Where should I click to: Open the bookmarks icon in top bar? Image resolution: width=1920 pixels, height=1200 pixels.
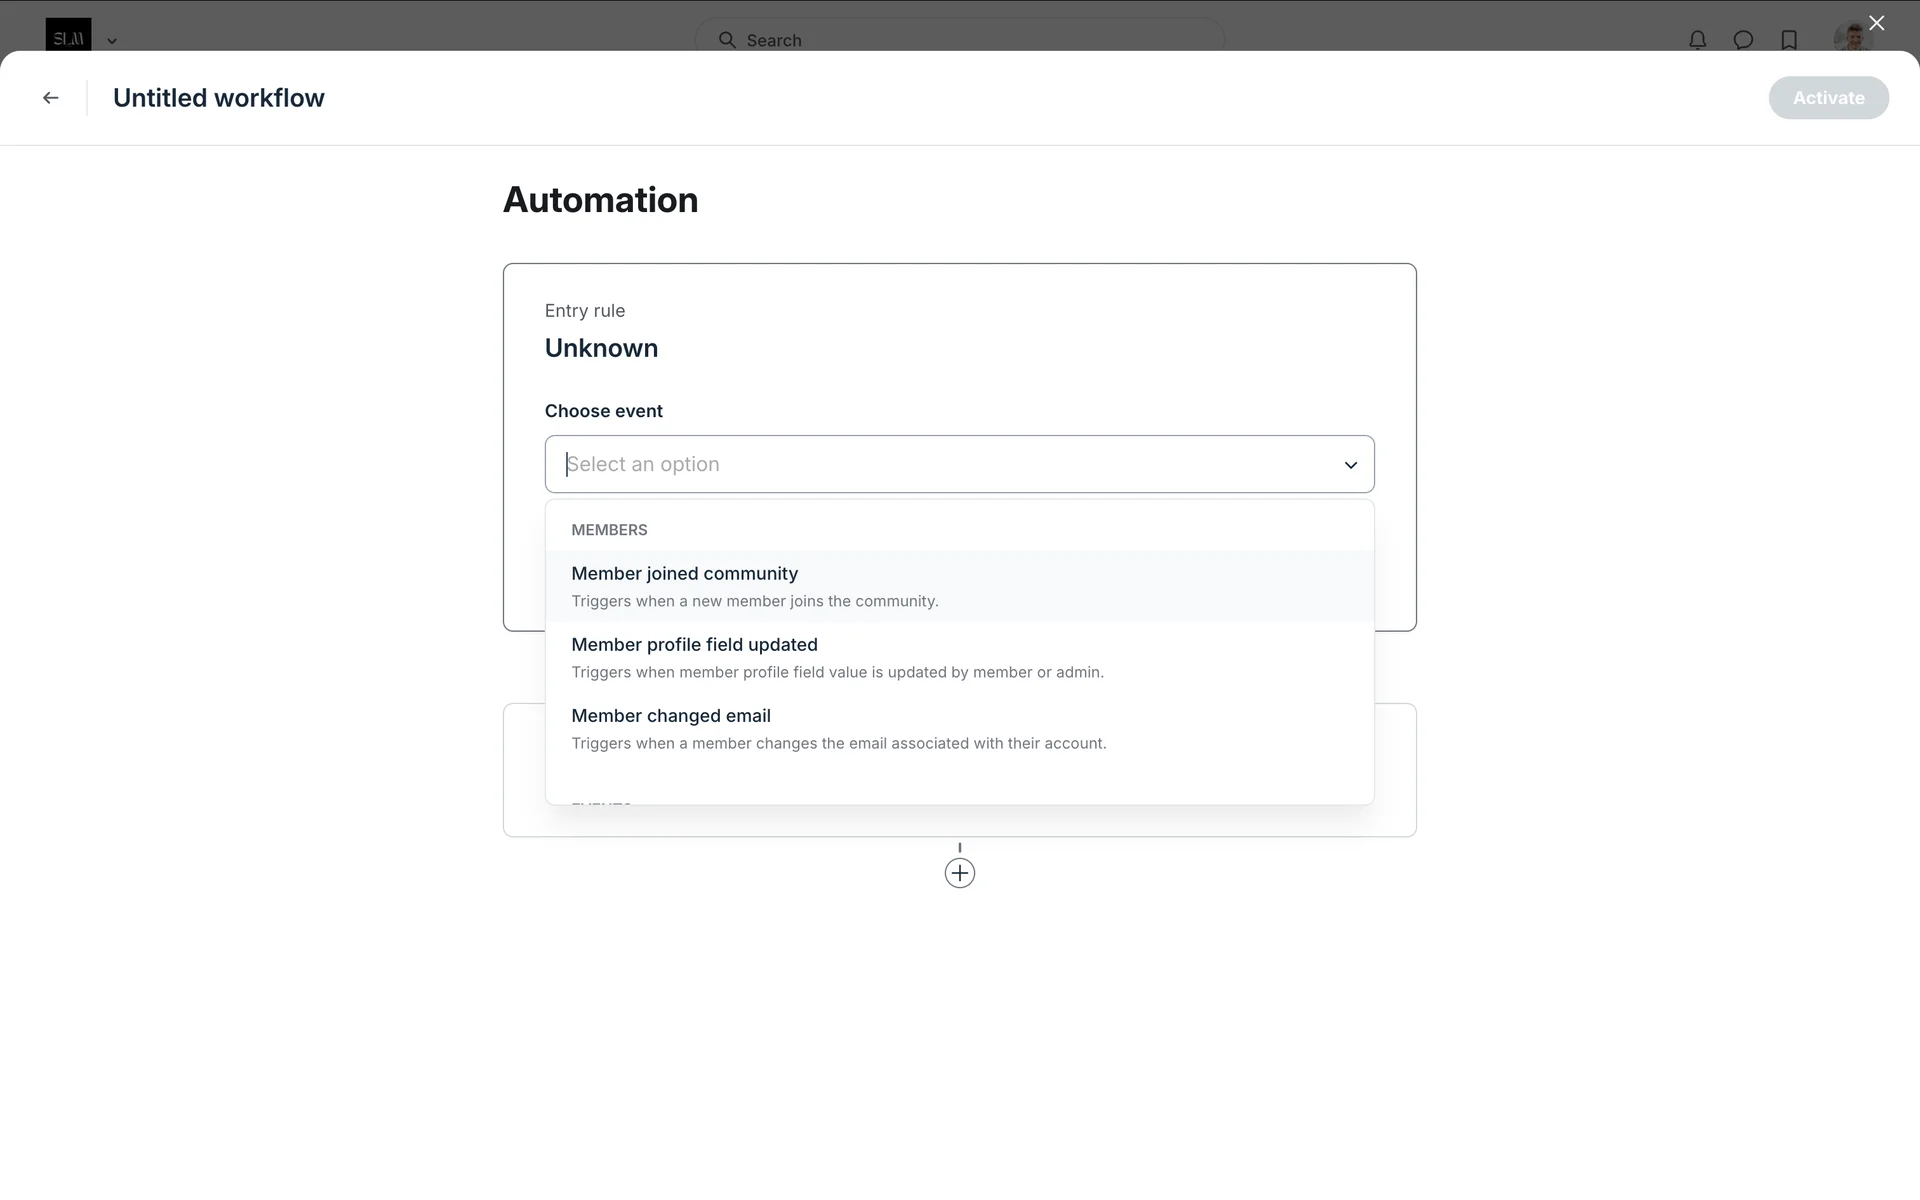tap(1789, 40)
